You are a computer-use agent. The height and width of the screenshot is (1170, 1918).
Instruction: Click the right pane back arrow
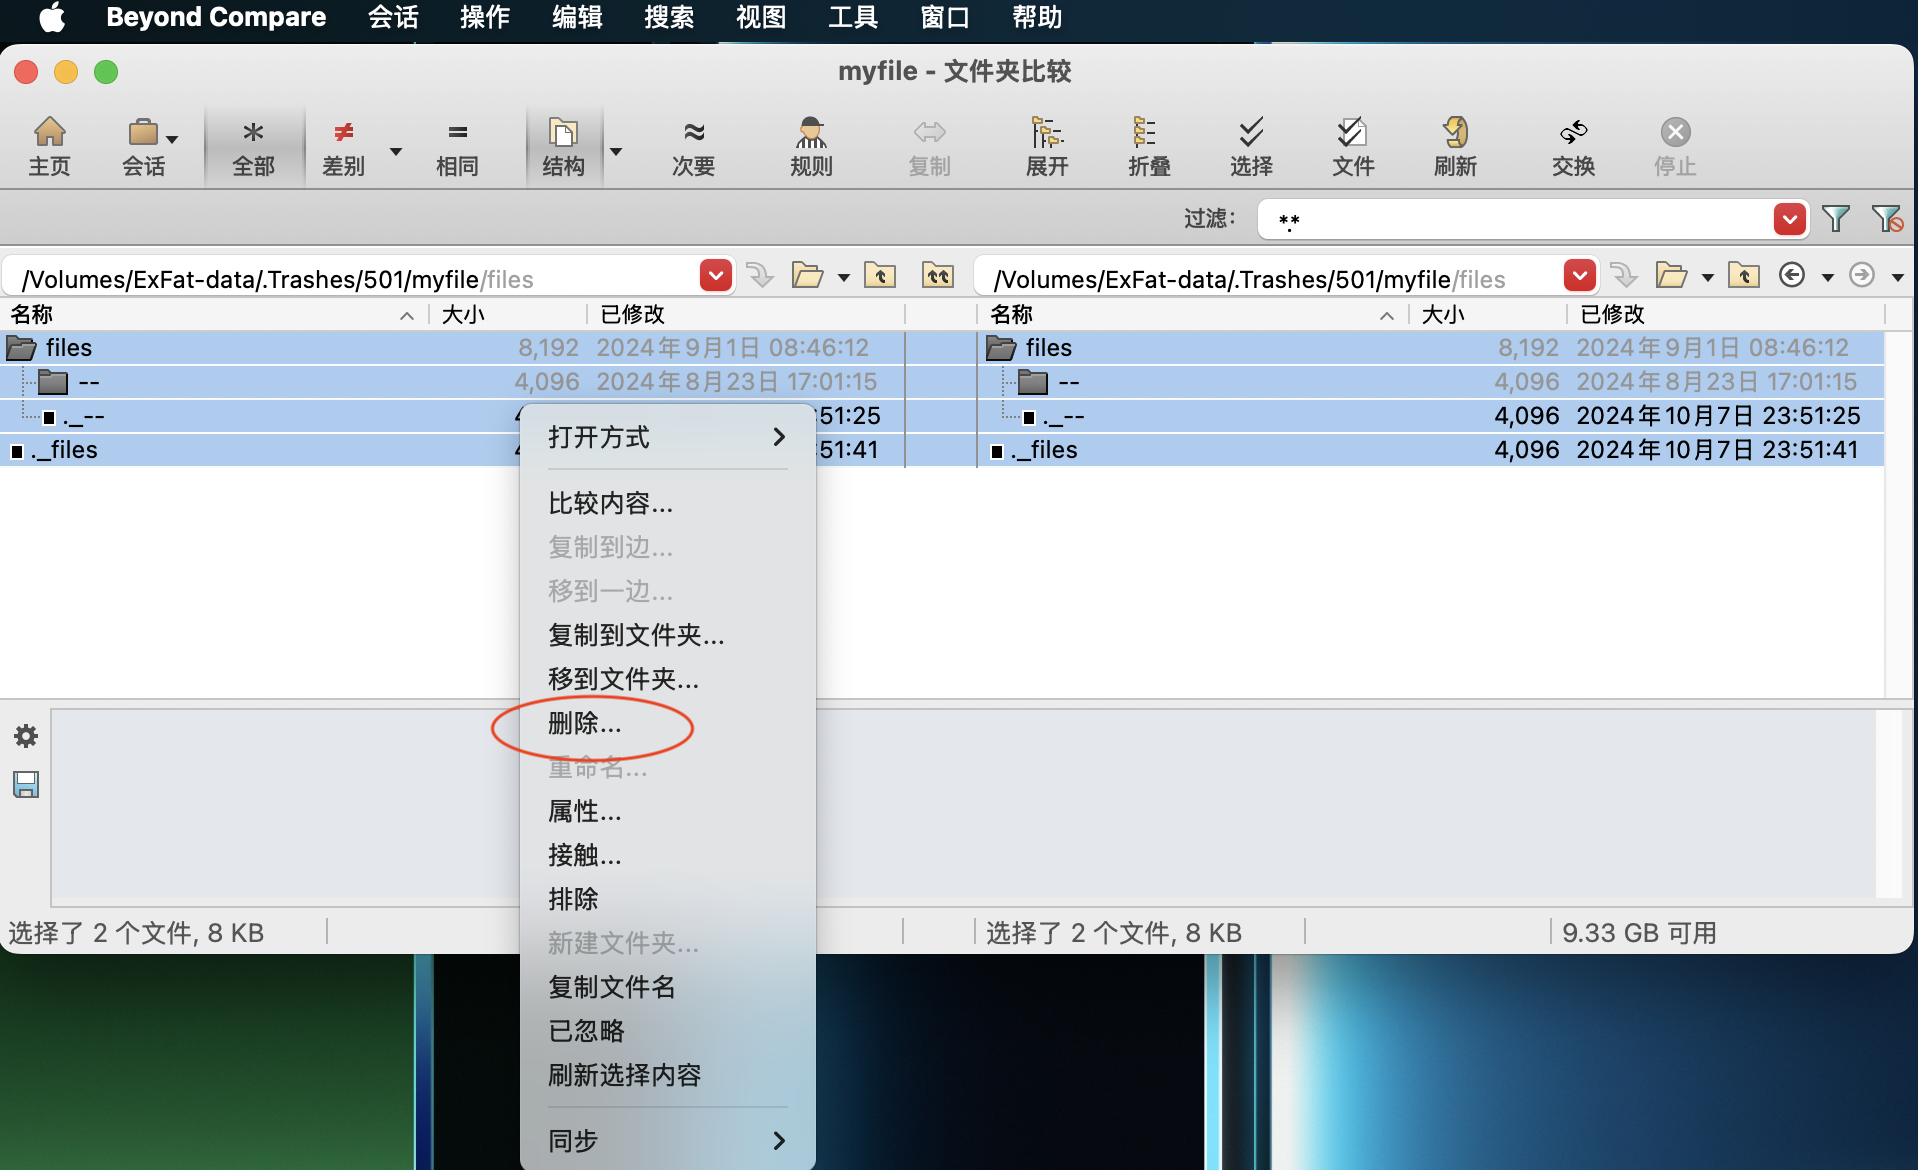point(1792,275)
